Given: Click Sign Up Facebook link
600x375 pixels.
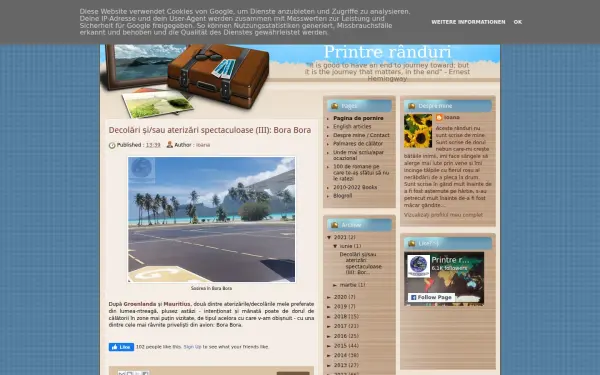Looking at the screenshot, I should point(192,347).
